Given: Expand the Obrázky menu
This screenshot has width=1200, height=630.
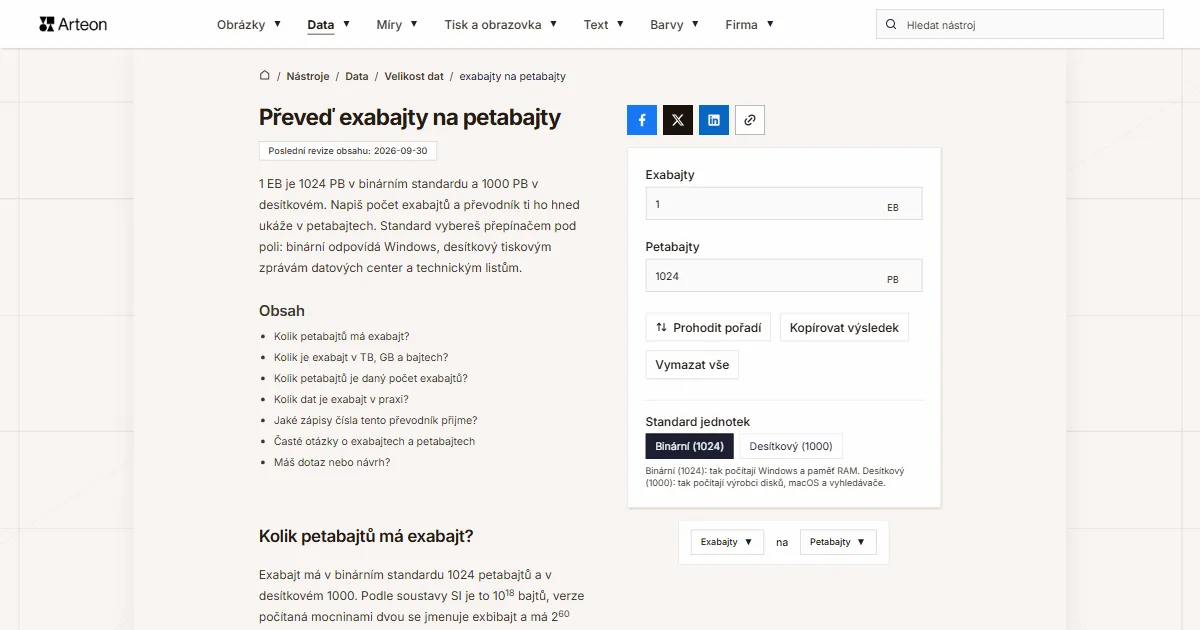Looking at the screenshot, I should [x=249, y=24].
